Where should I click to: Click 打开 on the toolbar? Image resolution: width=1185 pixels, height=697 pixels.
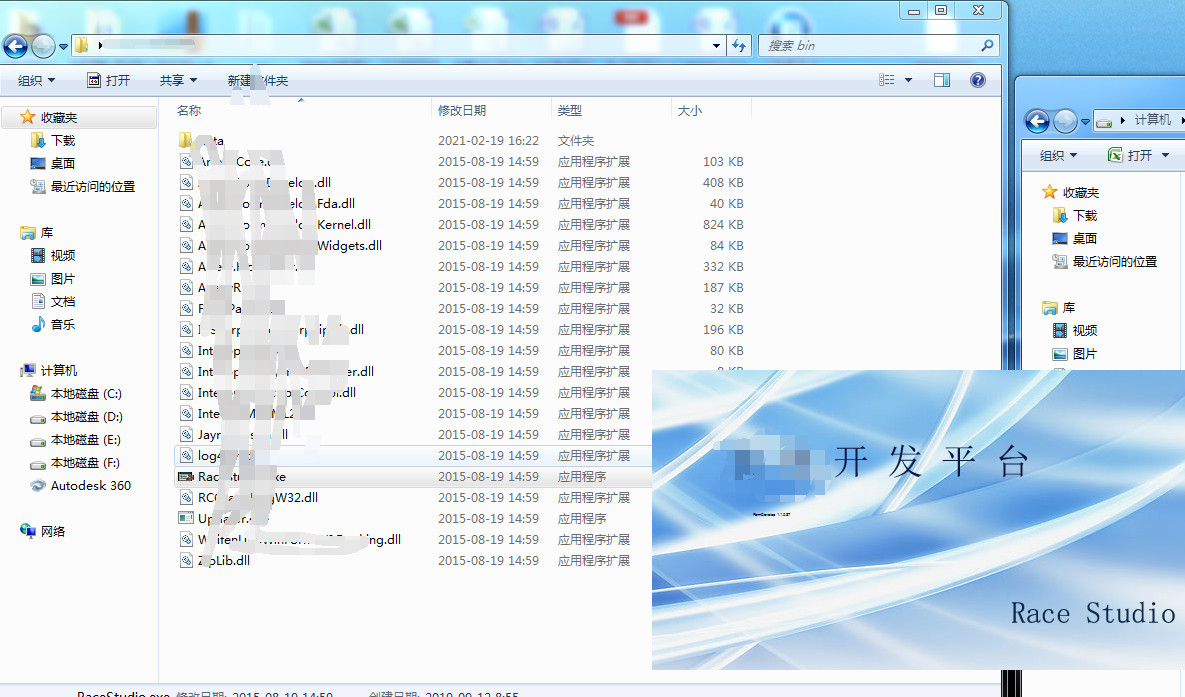(117, 80)
